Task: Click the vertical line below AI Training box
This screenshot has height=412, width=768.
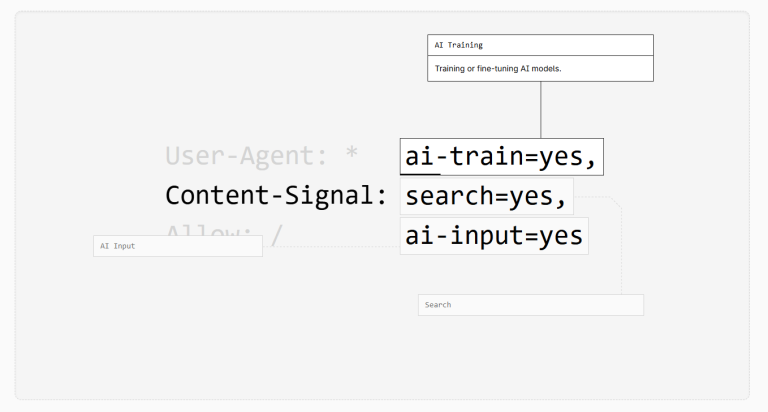Action: 541,110
